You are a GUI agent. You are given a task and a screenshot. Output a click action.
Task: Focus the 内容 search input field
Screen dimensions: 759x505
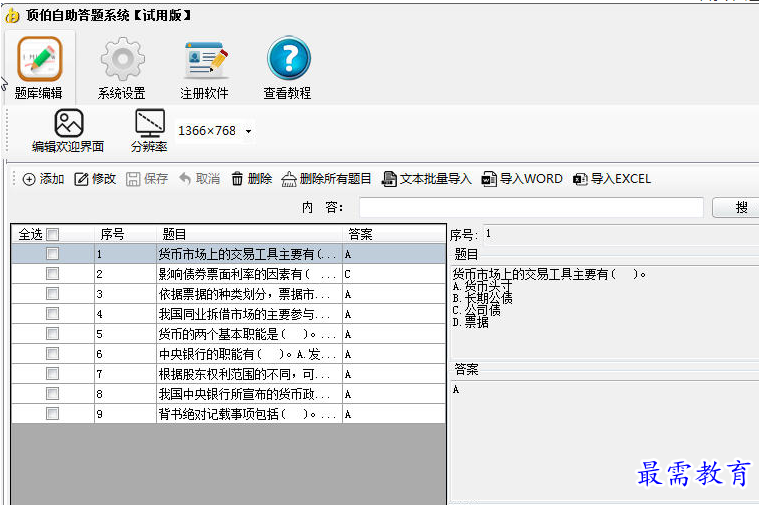(531, 207)
